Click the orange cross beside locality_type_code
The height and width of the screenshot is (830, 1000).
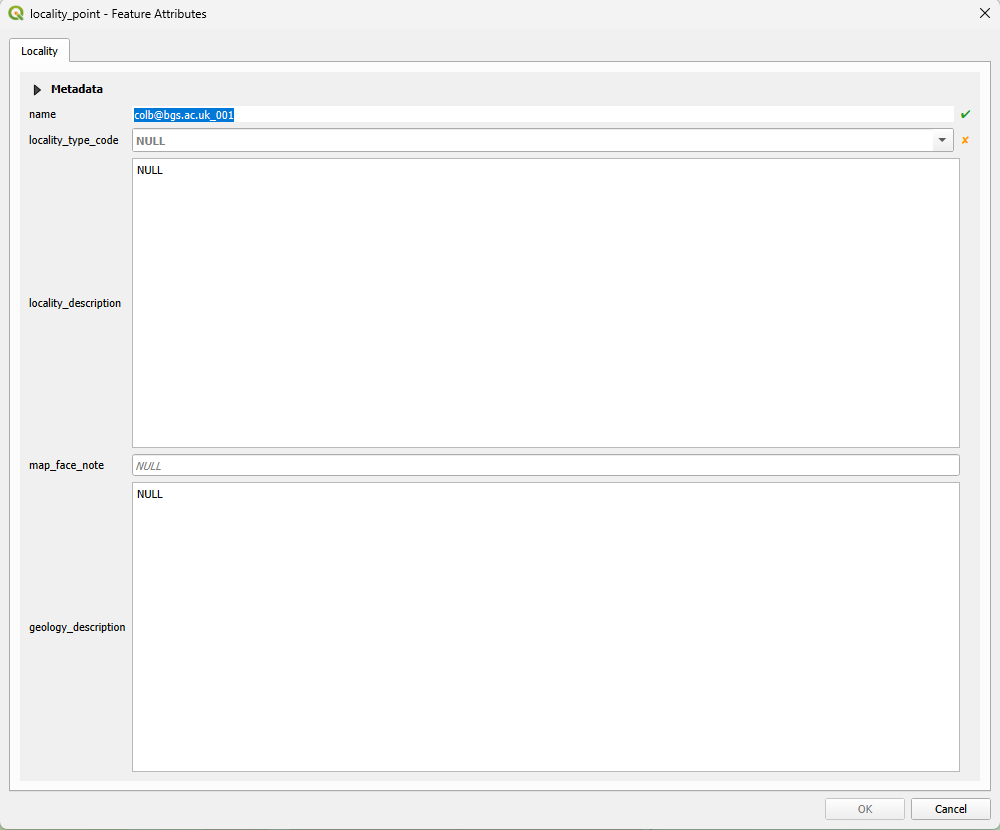pyautogui.click(x=965, y=140)
